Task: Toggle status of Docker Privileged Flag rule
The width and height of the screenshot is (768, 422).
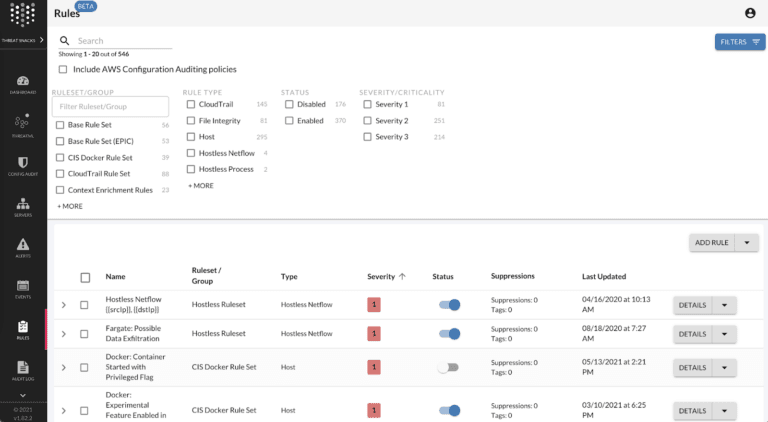Action: click(x=448, y=367)
